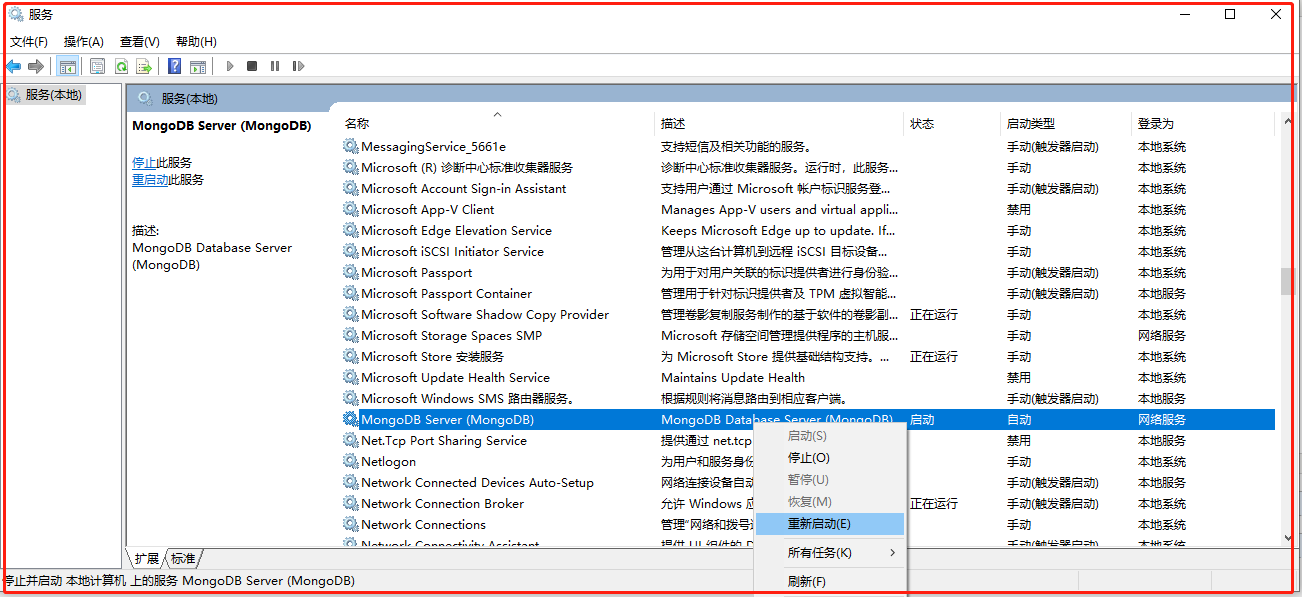Click gear icon of Net.Tcp Port Sharing Service
The width and height of the screenshot is (1302, 597).
click(x=351, y=440)
